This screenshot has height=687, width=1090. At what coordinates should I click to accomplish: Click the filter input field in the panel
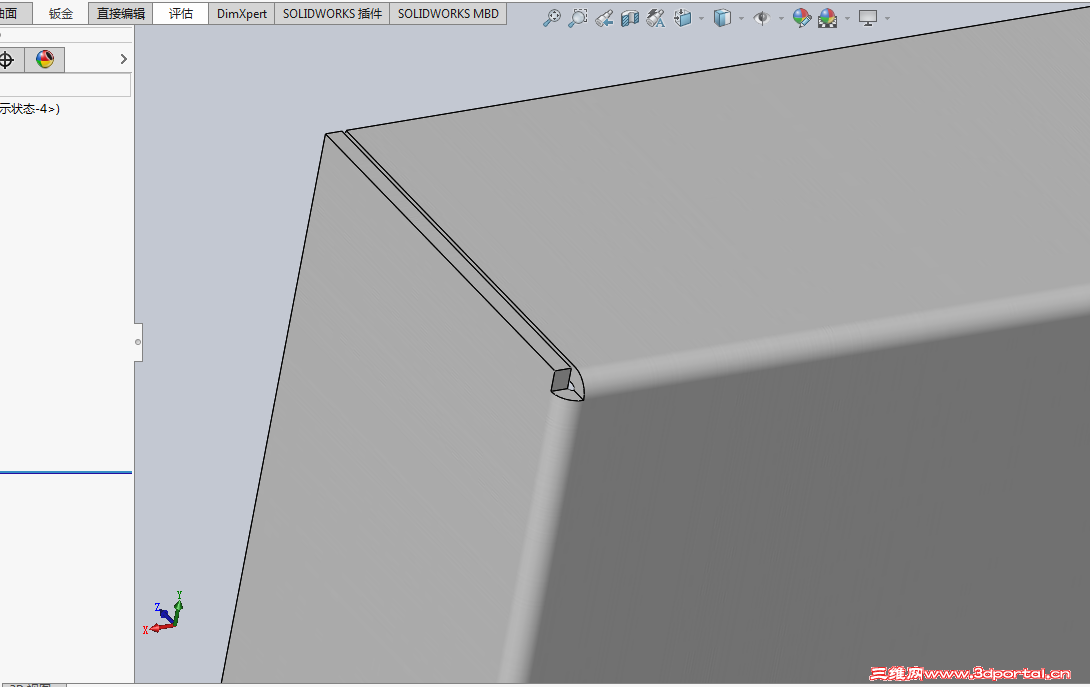(x=65, y=85)
